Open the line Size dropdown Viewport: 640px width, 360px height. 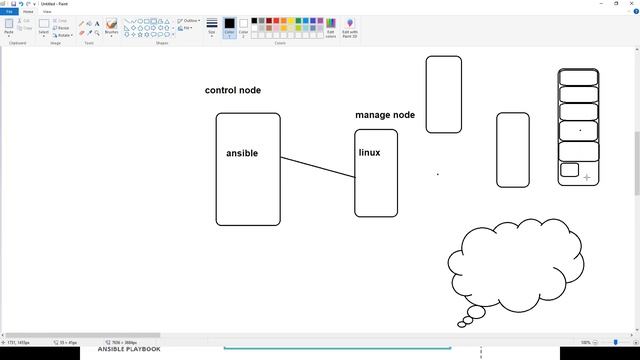click(x=212, y=28)
